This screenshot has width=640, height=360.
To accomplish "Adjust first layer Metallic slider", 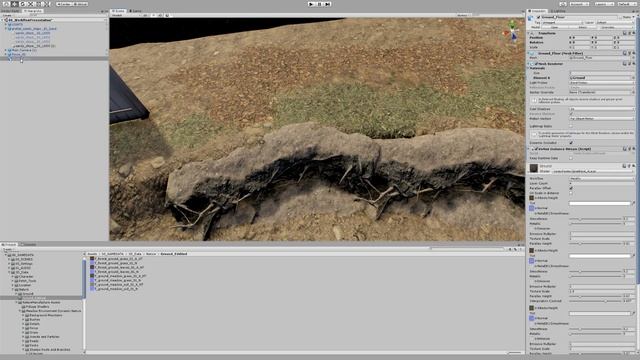I will point(596,224).
